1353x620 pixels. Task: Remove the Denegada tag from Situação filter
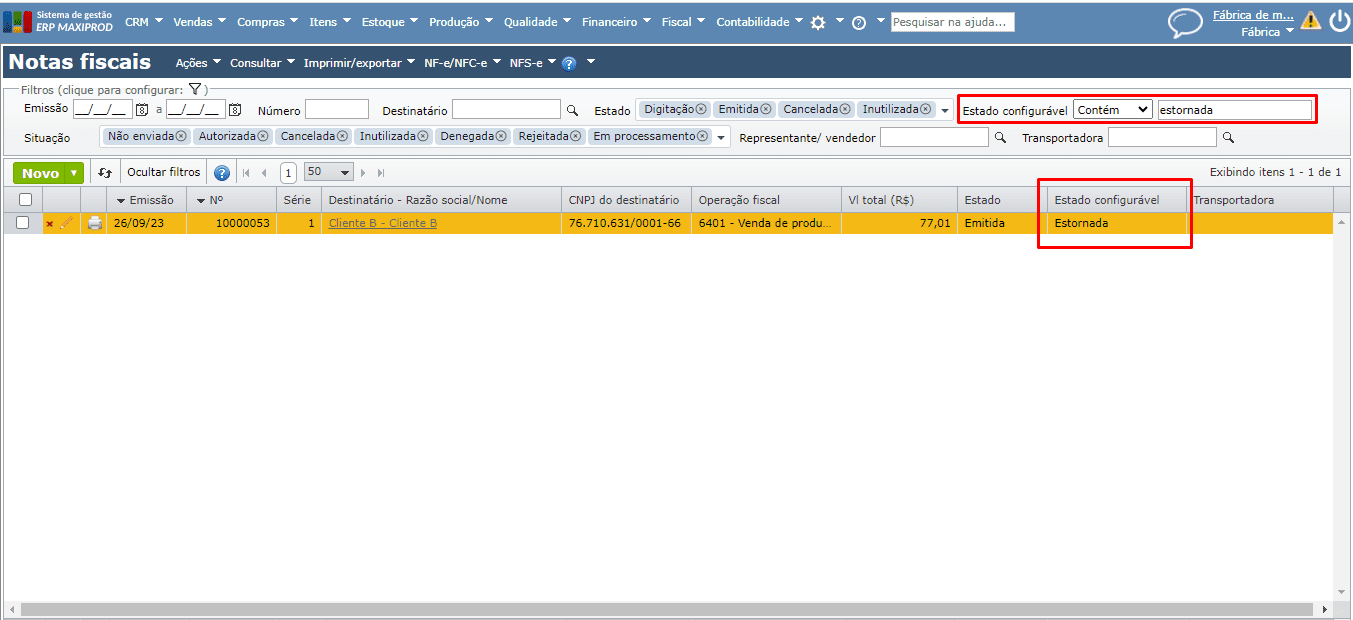point(503,136)
